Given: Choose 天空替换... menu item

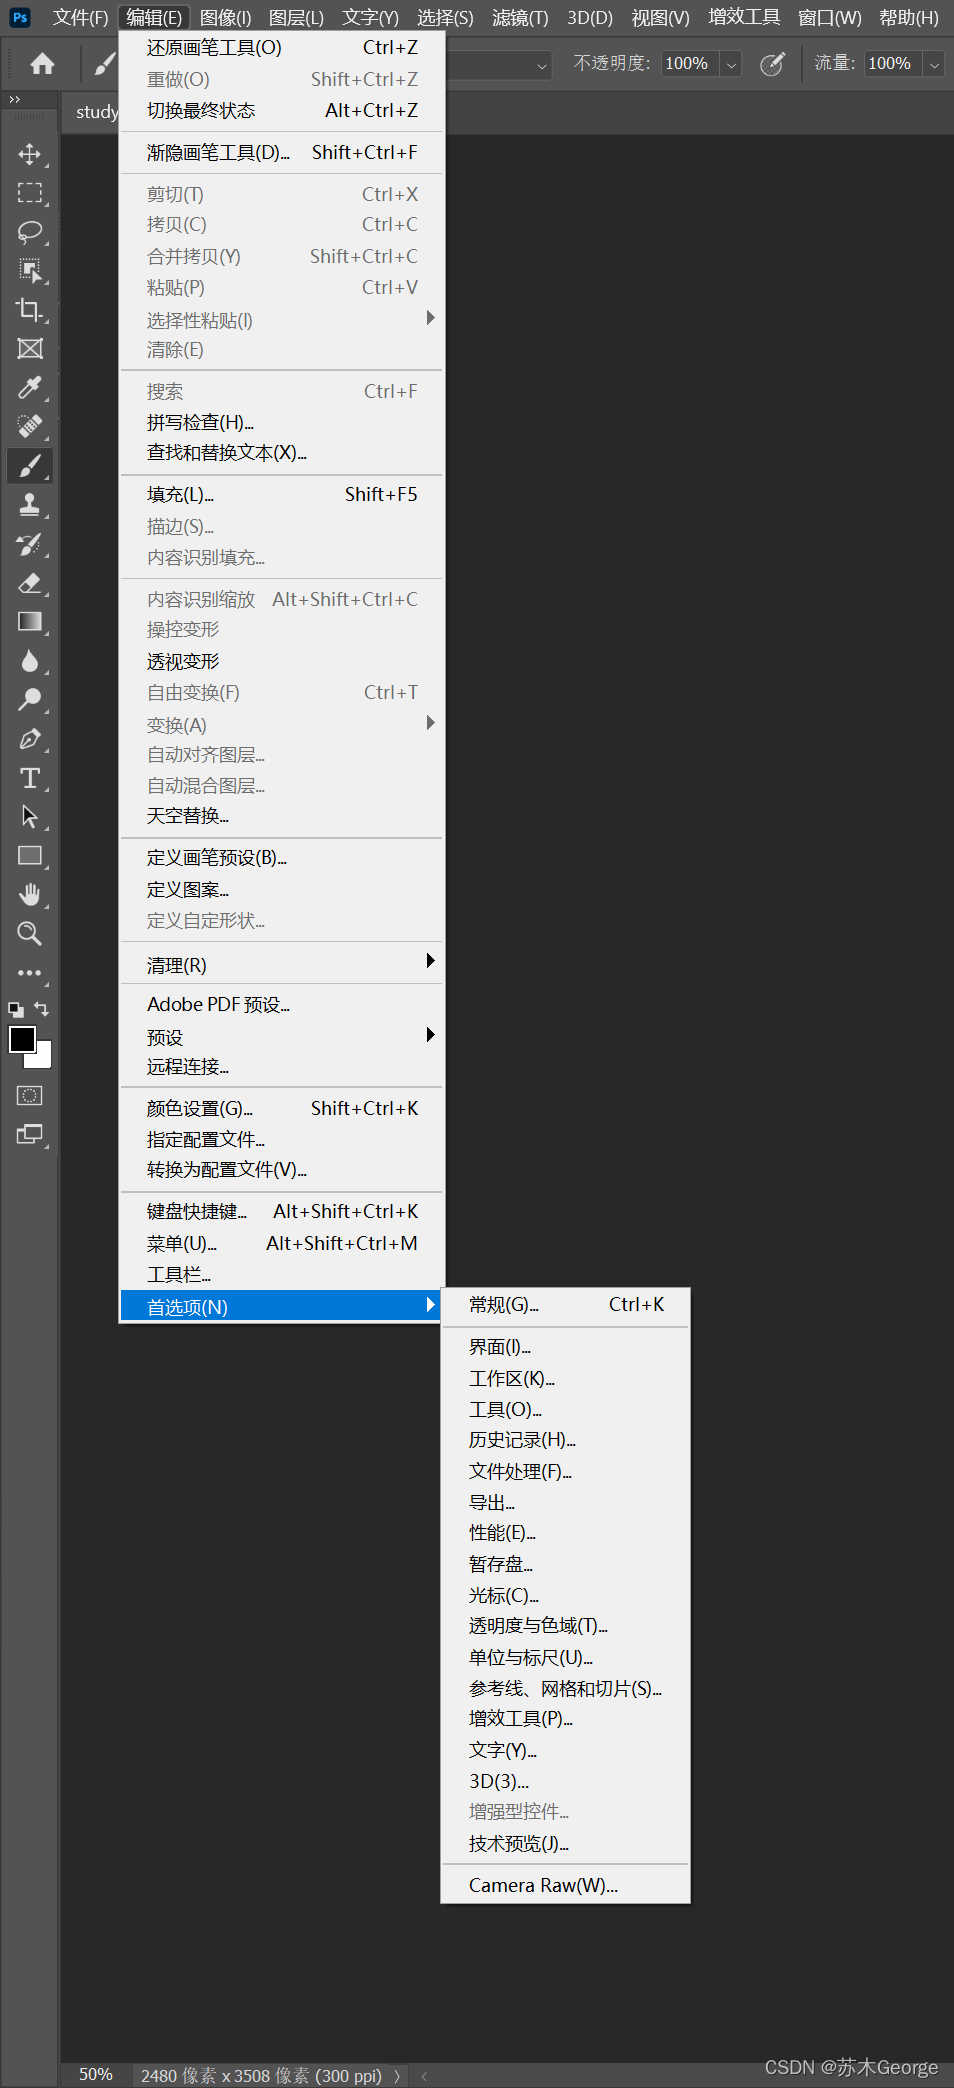Looking at the screenshot, I should (x=282, y=816).
